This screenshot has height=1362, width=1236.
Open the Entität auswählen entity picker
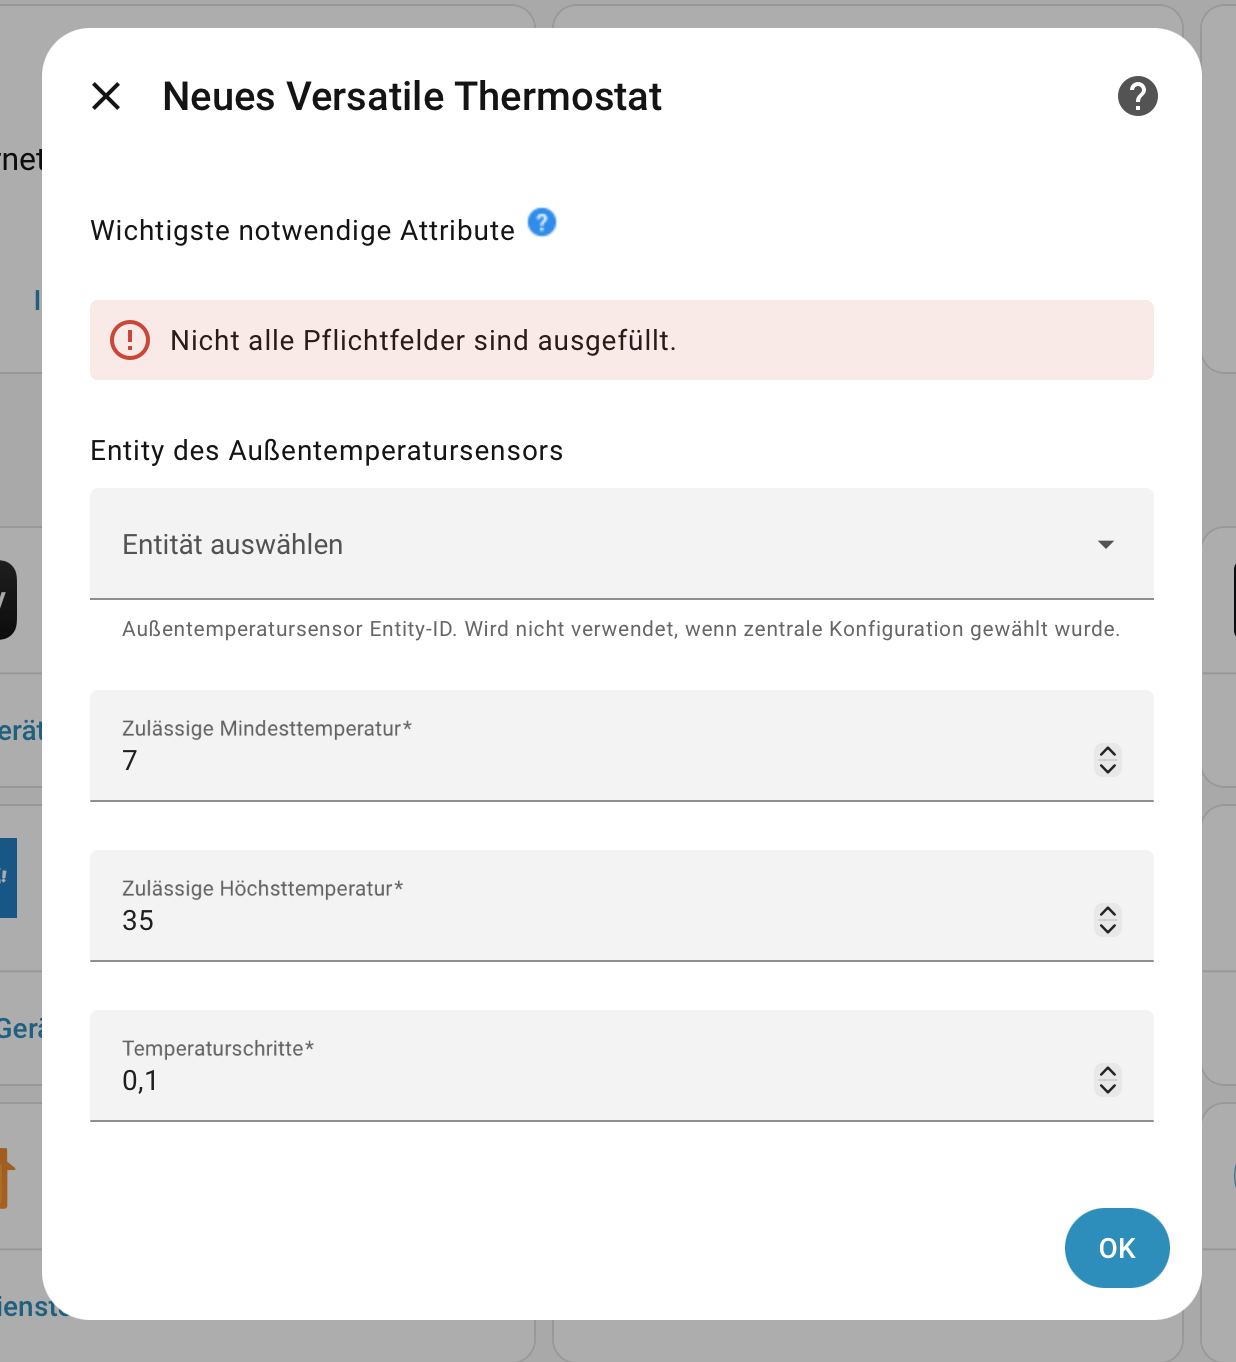click(x=600, y=544)
